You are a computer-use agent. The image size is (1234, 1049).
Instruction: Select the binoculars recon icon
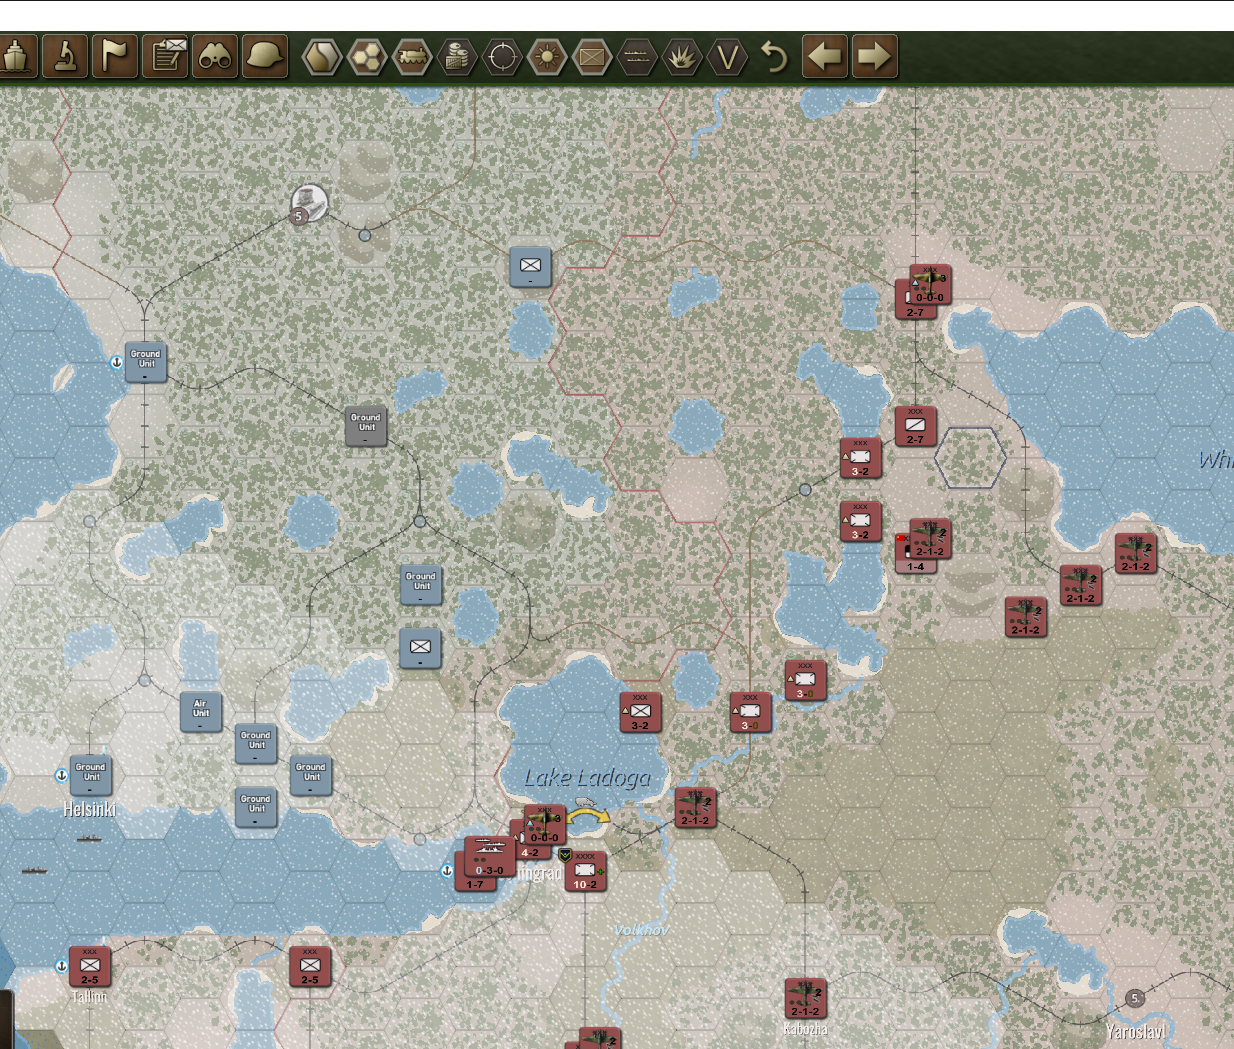pyautogui.click(x=215, y=56)
